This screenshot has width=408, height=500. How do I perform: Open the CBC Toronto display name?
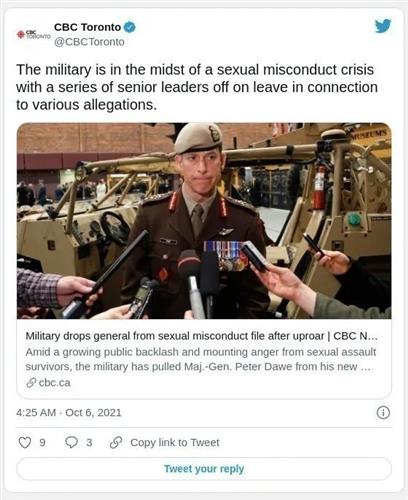point(87,27)
